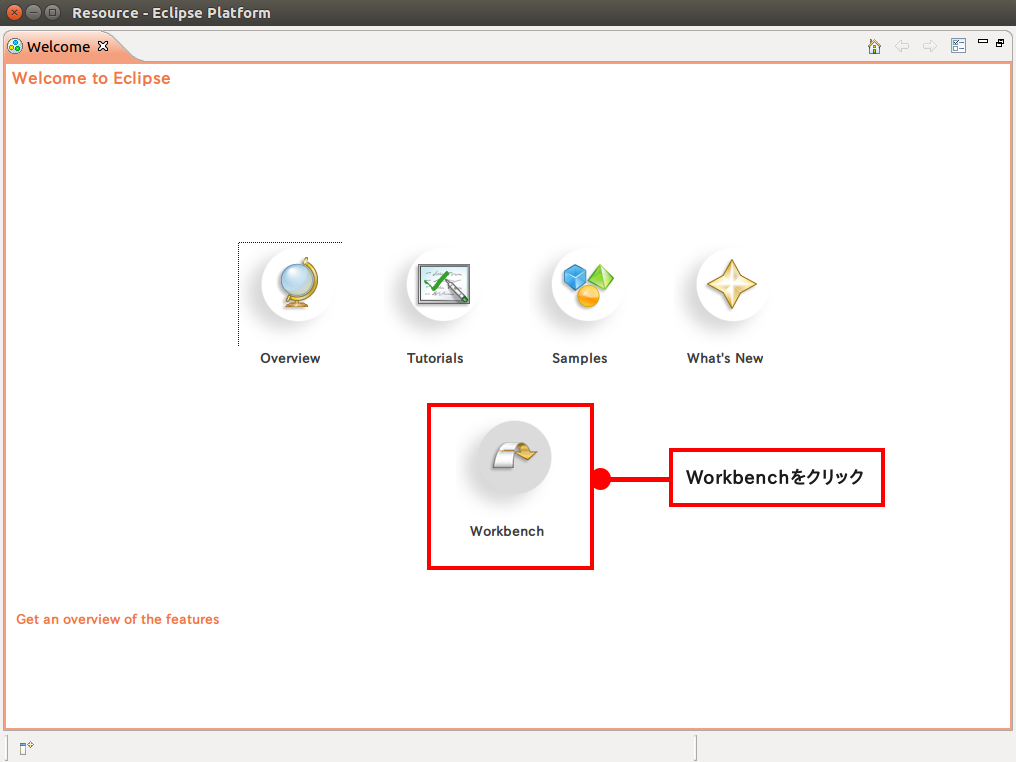
Task: Open the What's New star icon
Action: tap(732, 284)
